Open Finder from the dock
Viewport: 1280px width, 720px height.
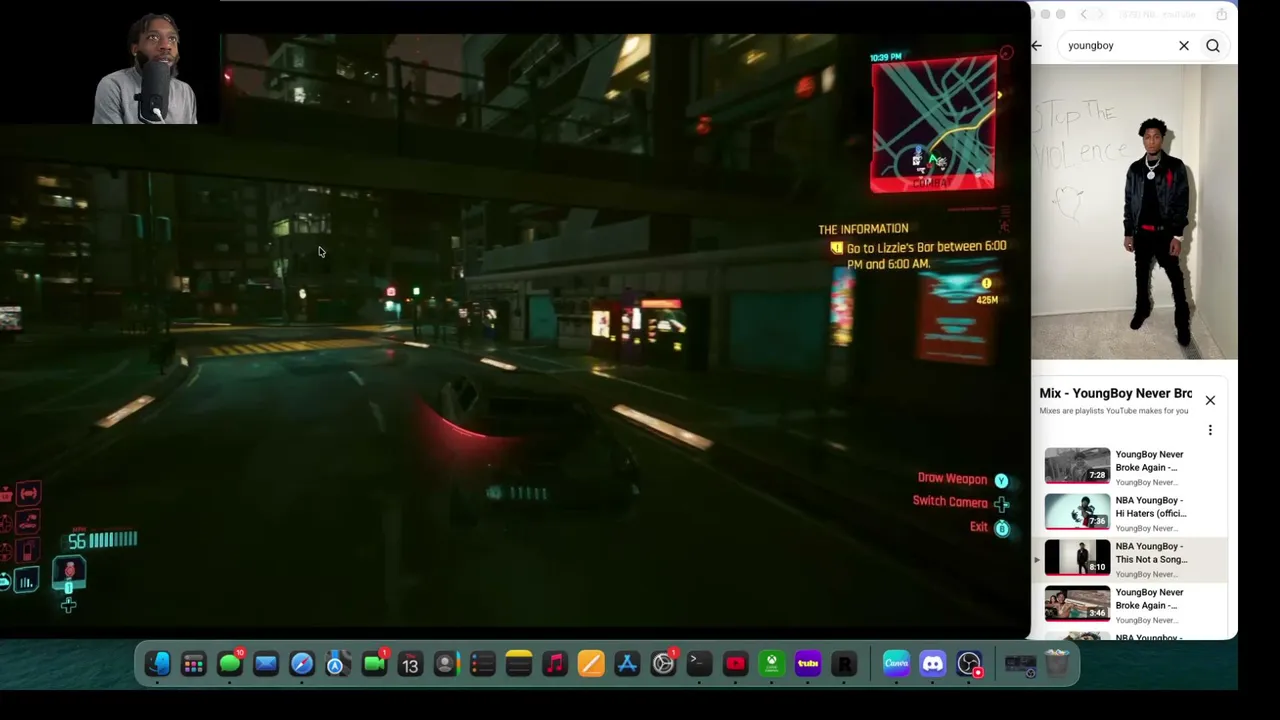coord(158,663)
